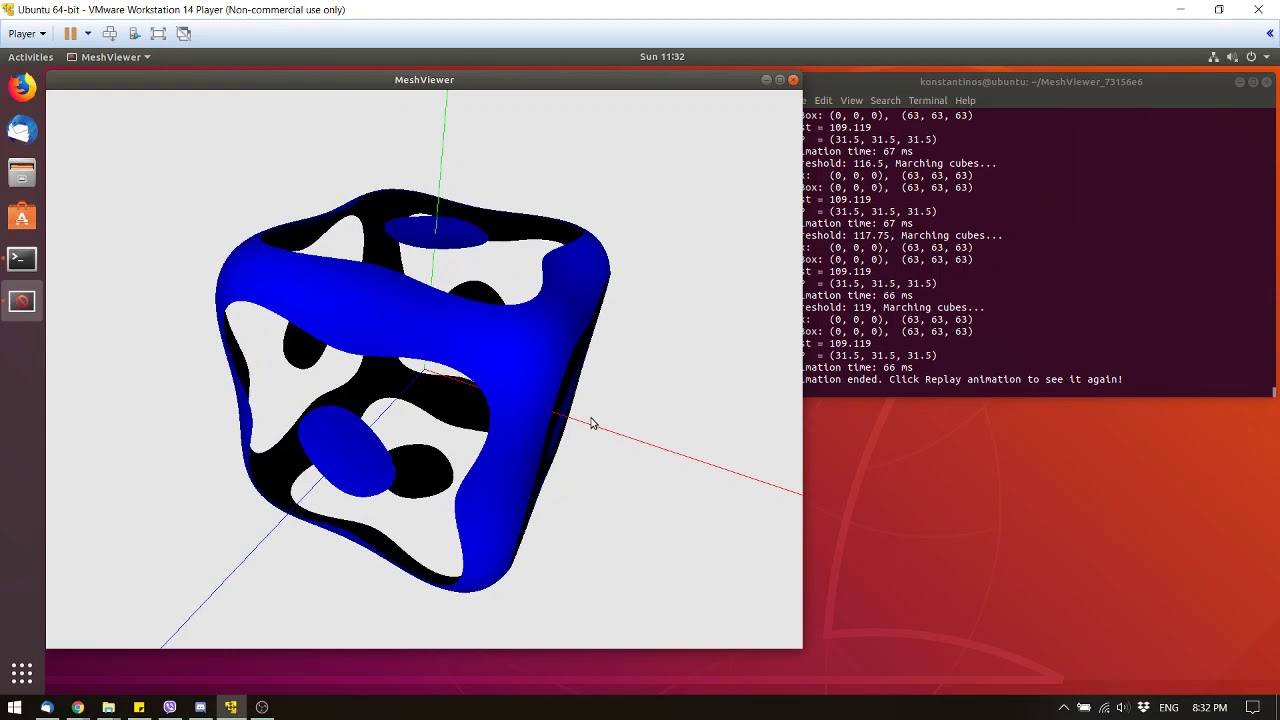This screenshot has height=720, width=1280.
Task: Open Viber from the Windows taskbar
Action: 169,707
